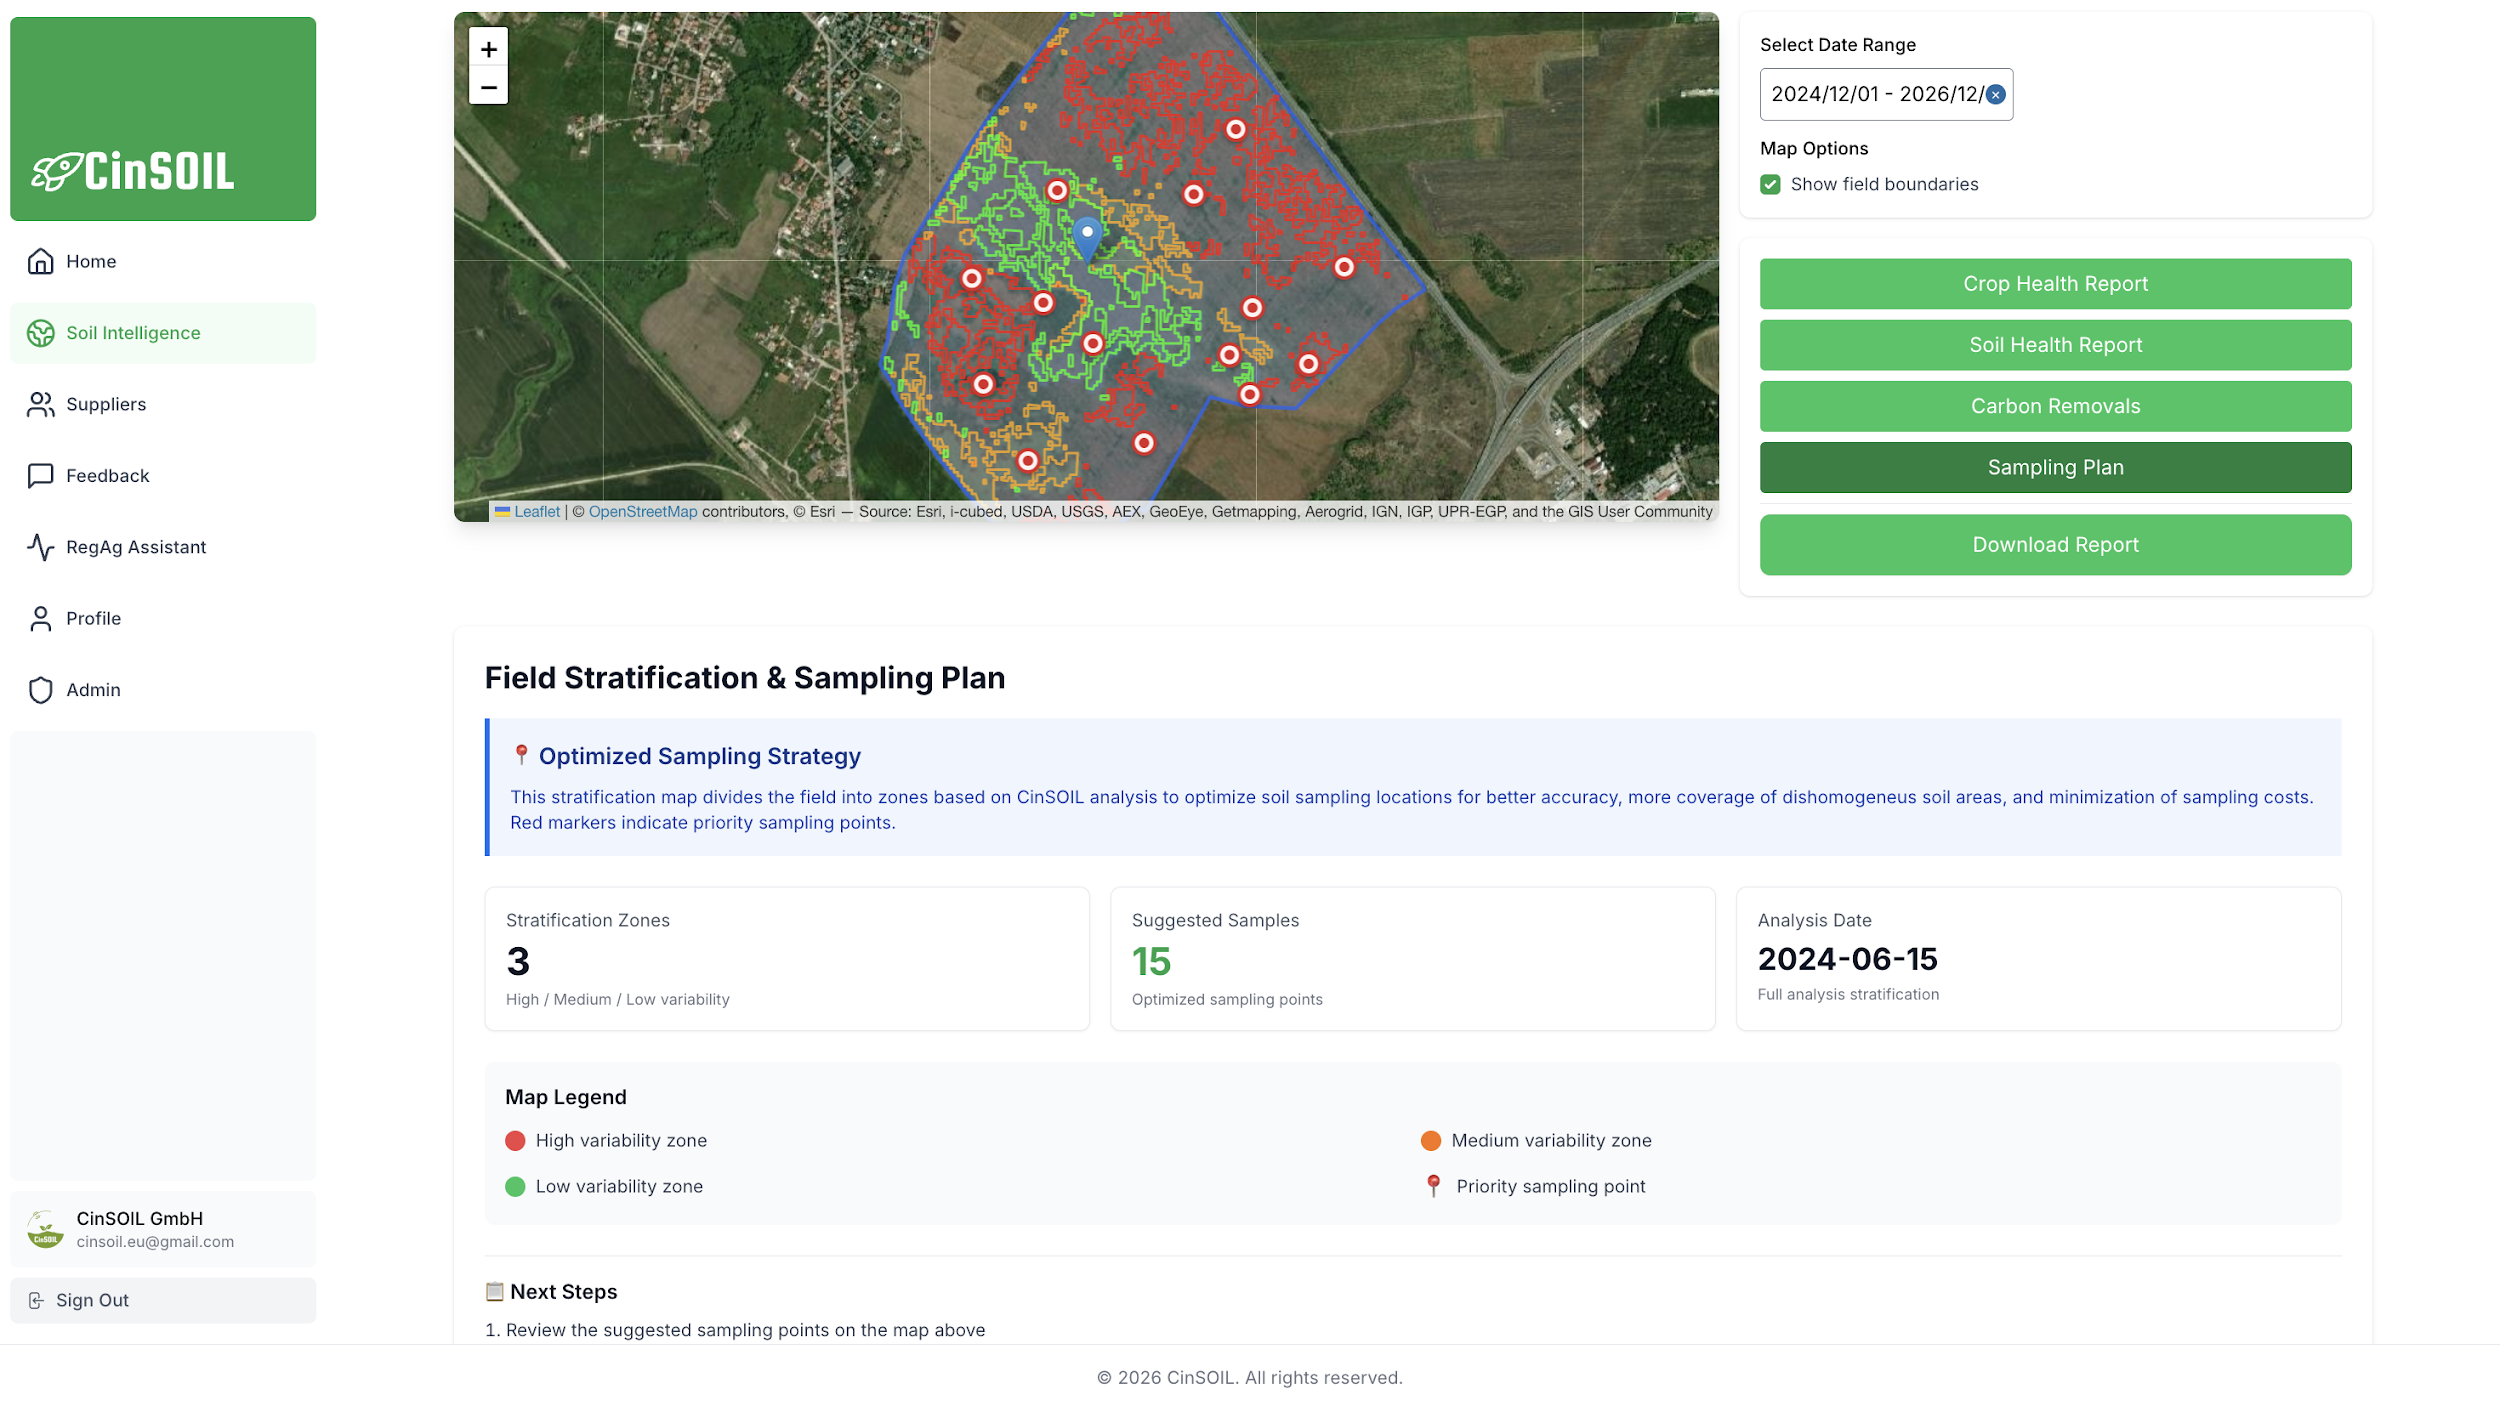Click the Download Report button
The height and width of the screenshot is (1406, 2500).
[2055, 545]
